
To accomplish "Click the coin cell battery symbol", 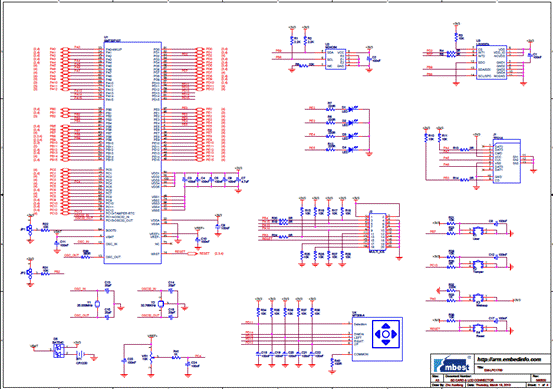I will 81,354.
